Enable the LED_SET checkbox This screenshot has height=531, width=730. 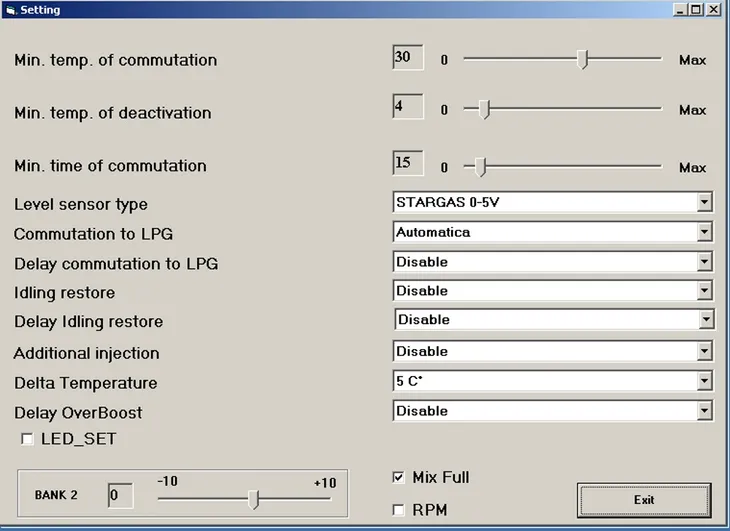[x=27, y=439]
